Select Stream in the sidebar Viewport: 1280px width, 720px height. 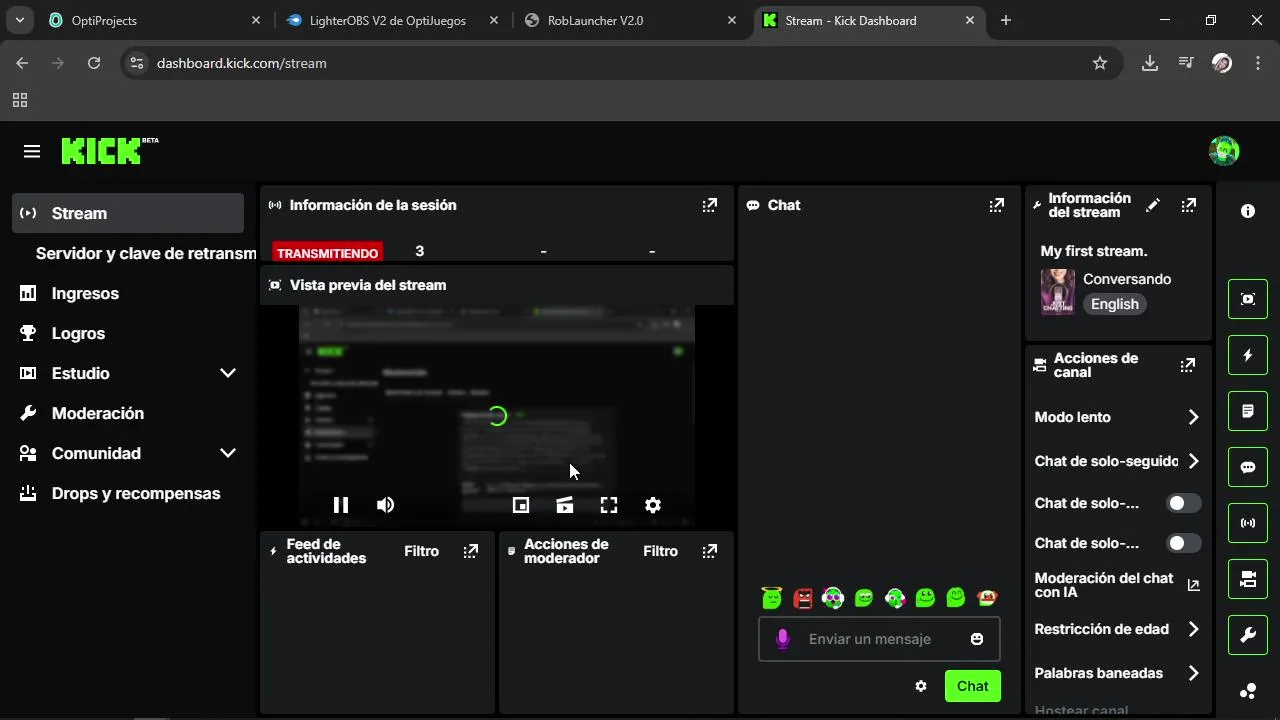tap(128, 213)
